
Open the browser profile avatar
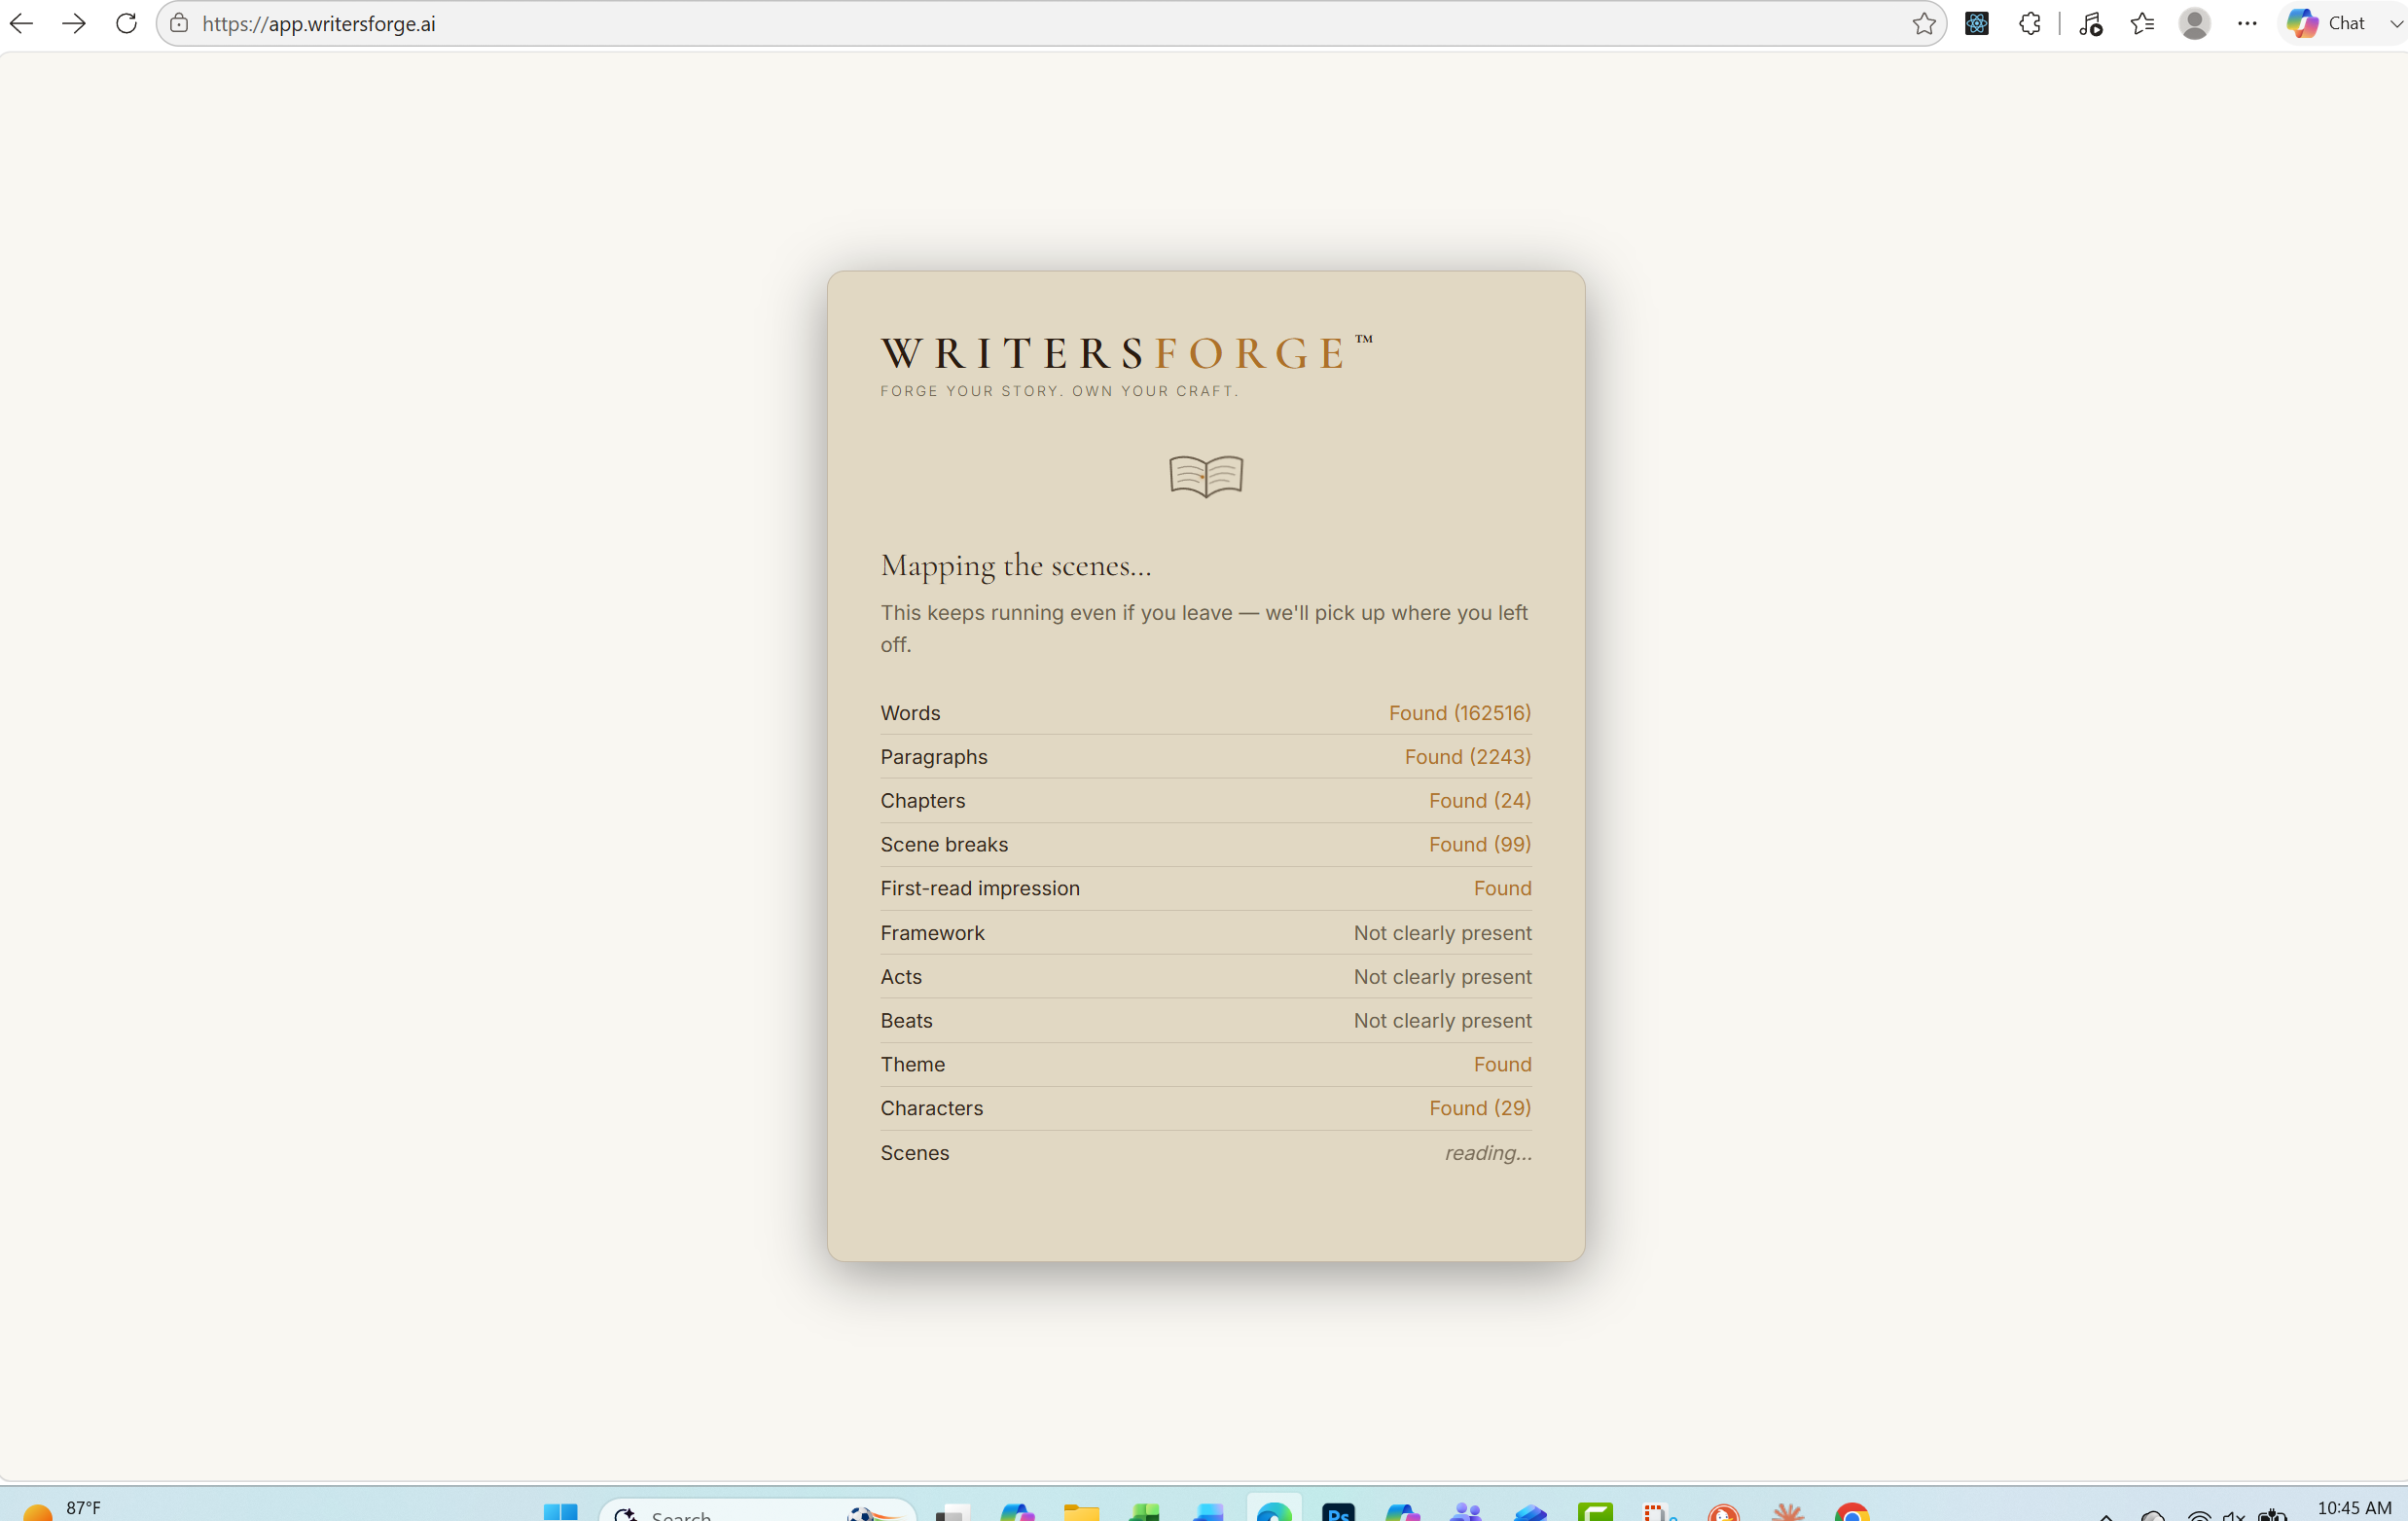coord(2194,23)
